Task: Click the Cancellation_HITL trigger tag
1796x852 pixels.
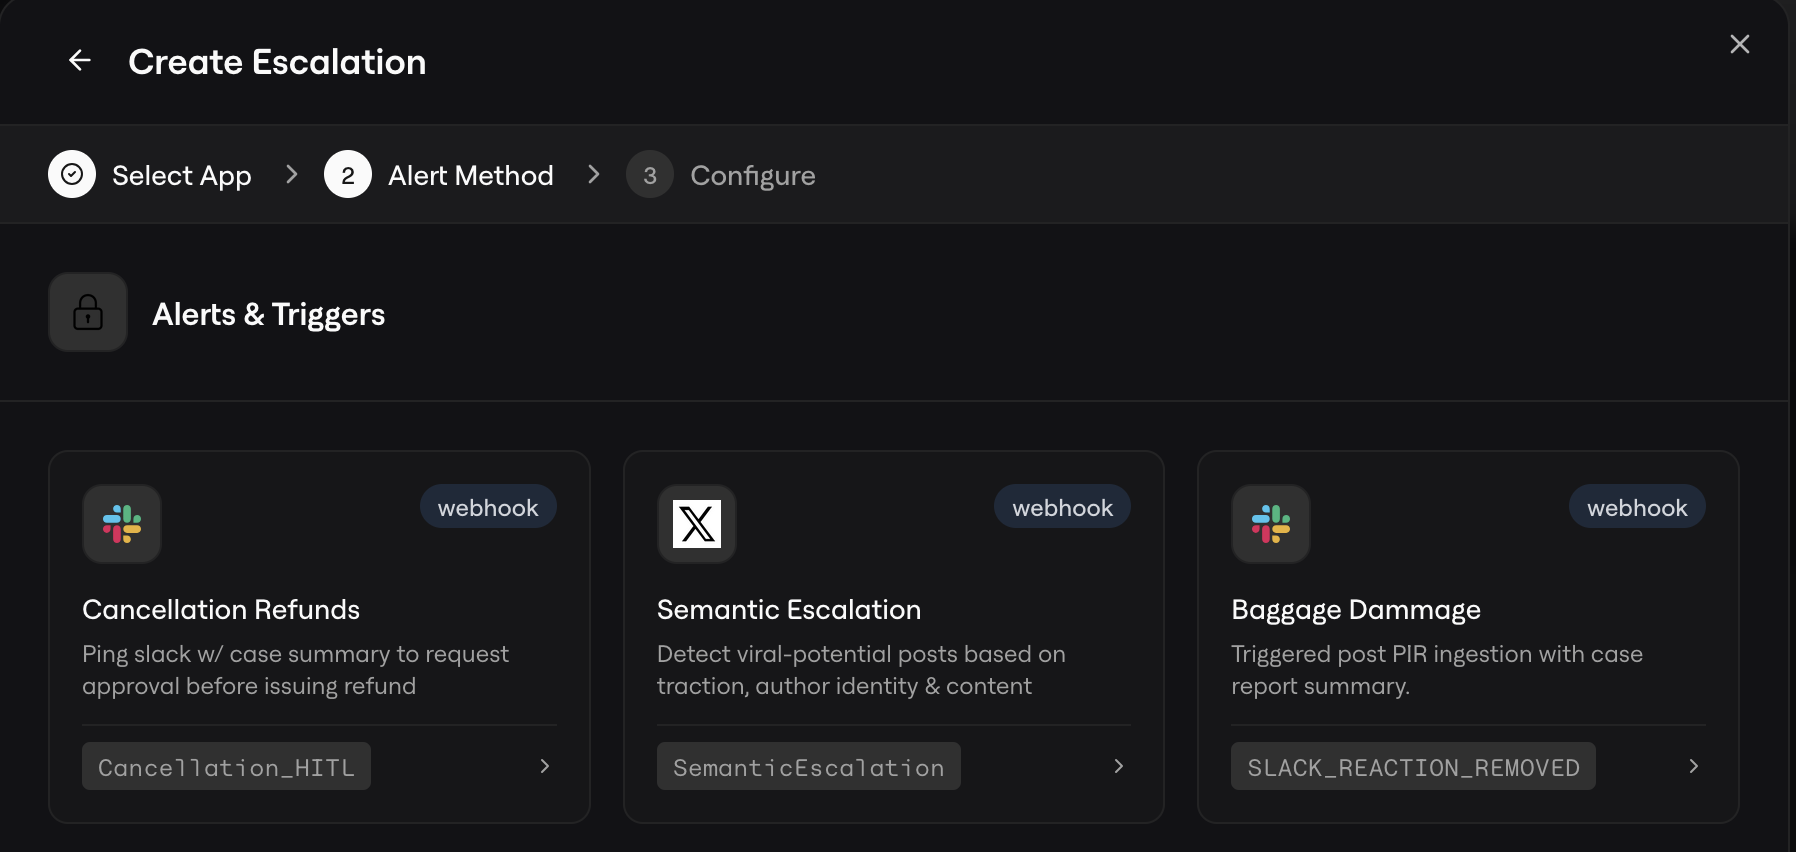Action: [226, 767]
